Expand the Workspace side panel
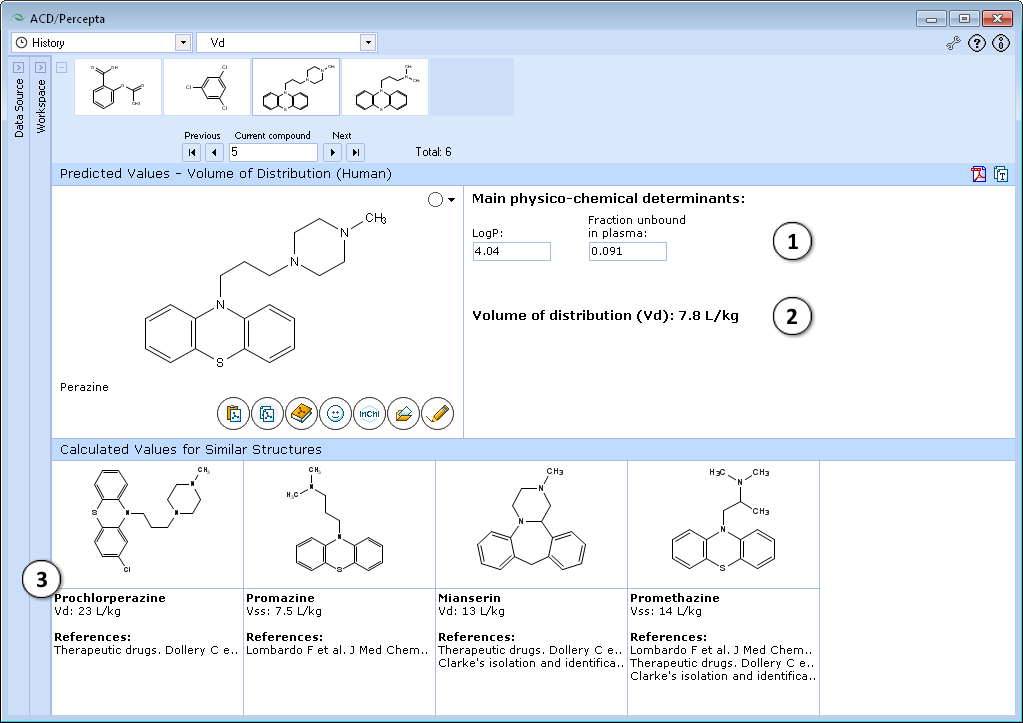The width and height of the screenshot is (1023, 723). [40, 68]
